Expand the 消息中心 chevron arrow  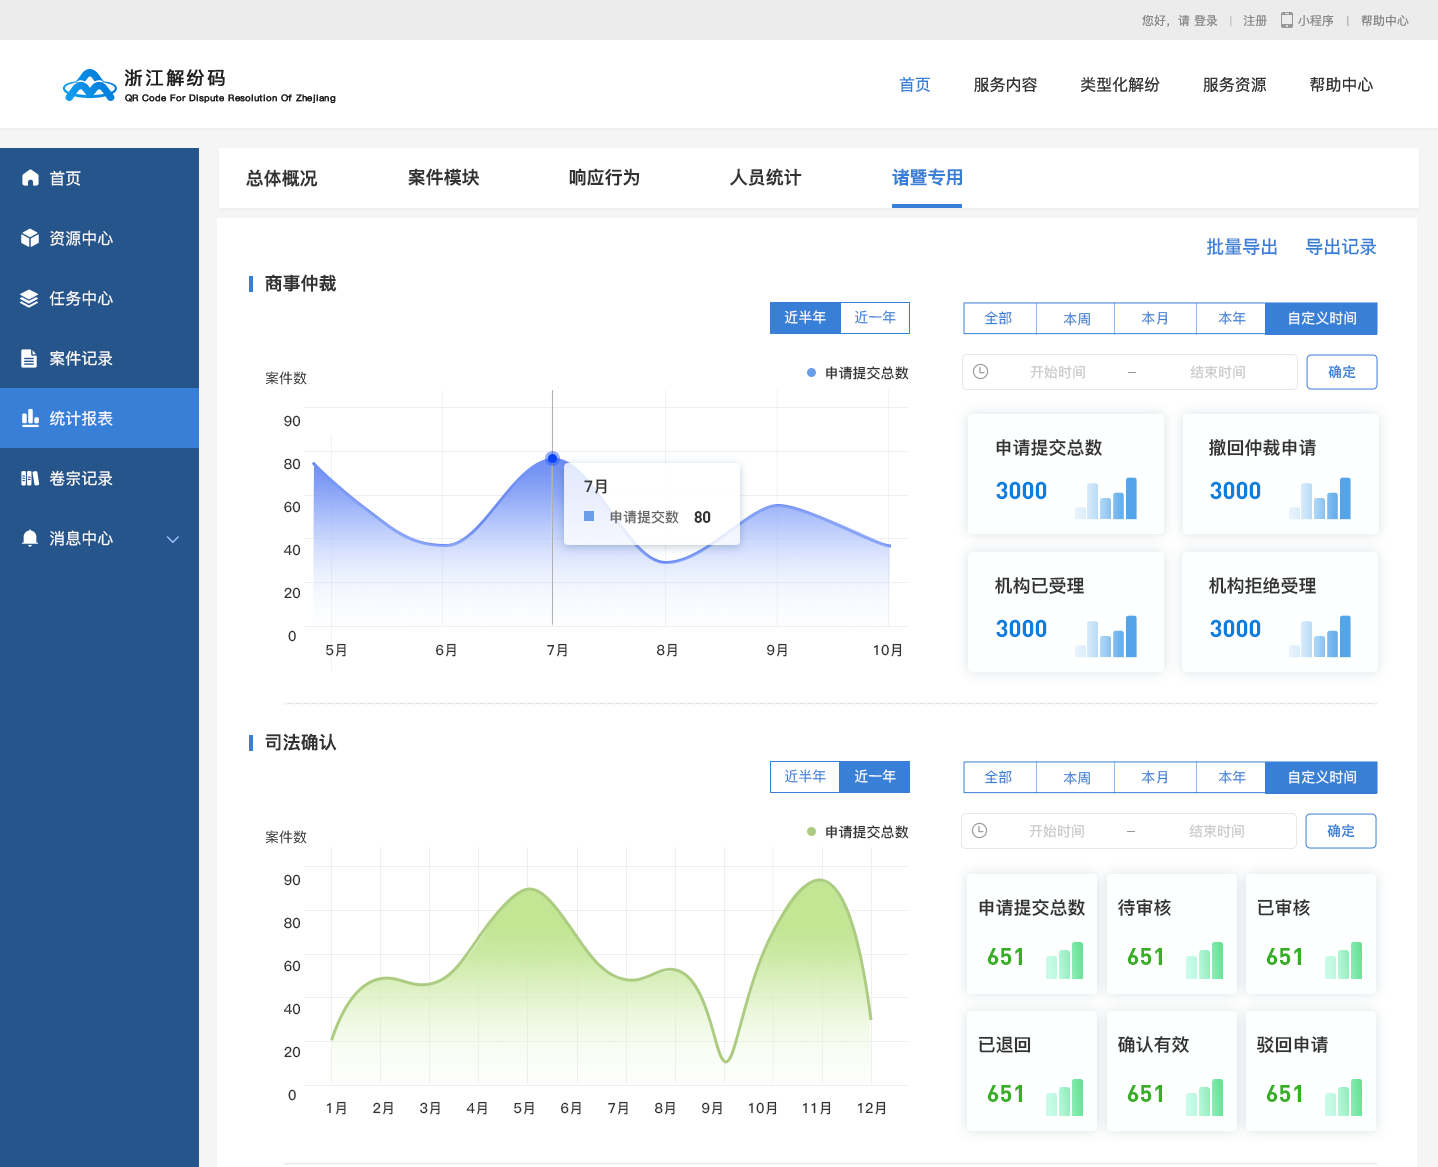(173, 539)
